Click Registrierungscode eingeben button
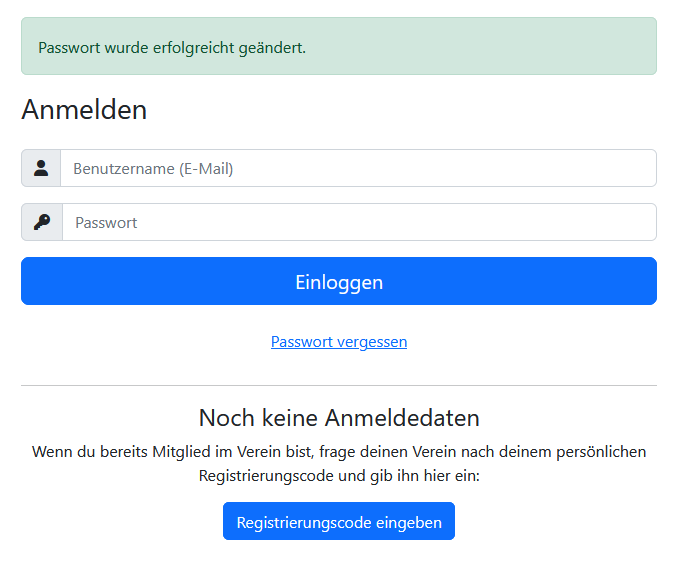This screenshot has height=571, width=674. click(338, 522)
